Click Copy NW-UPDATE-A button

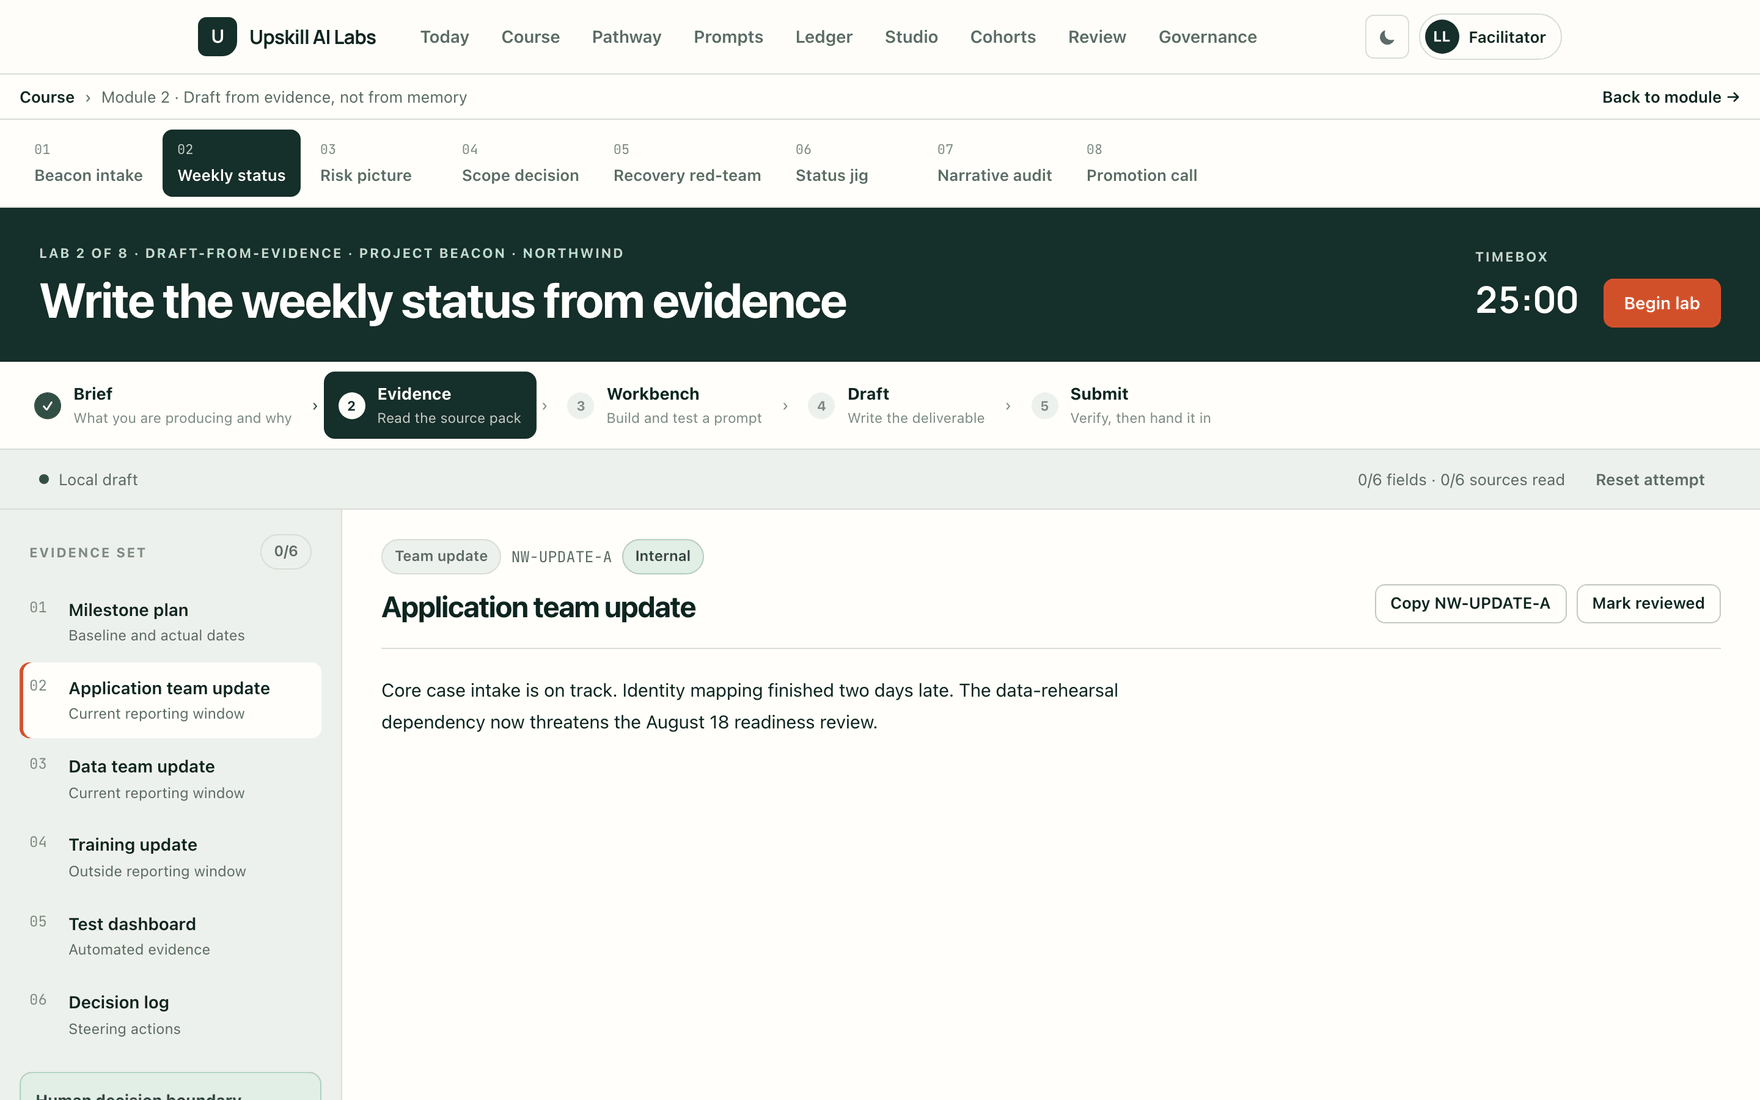1470,603
